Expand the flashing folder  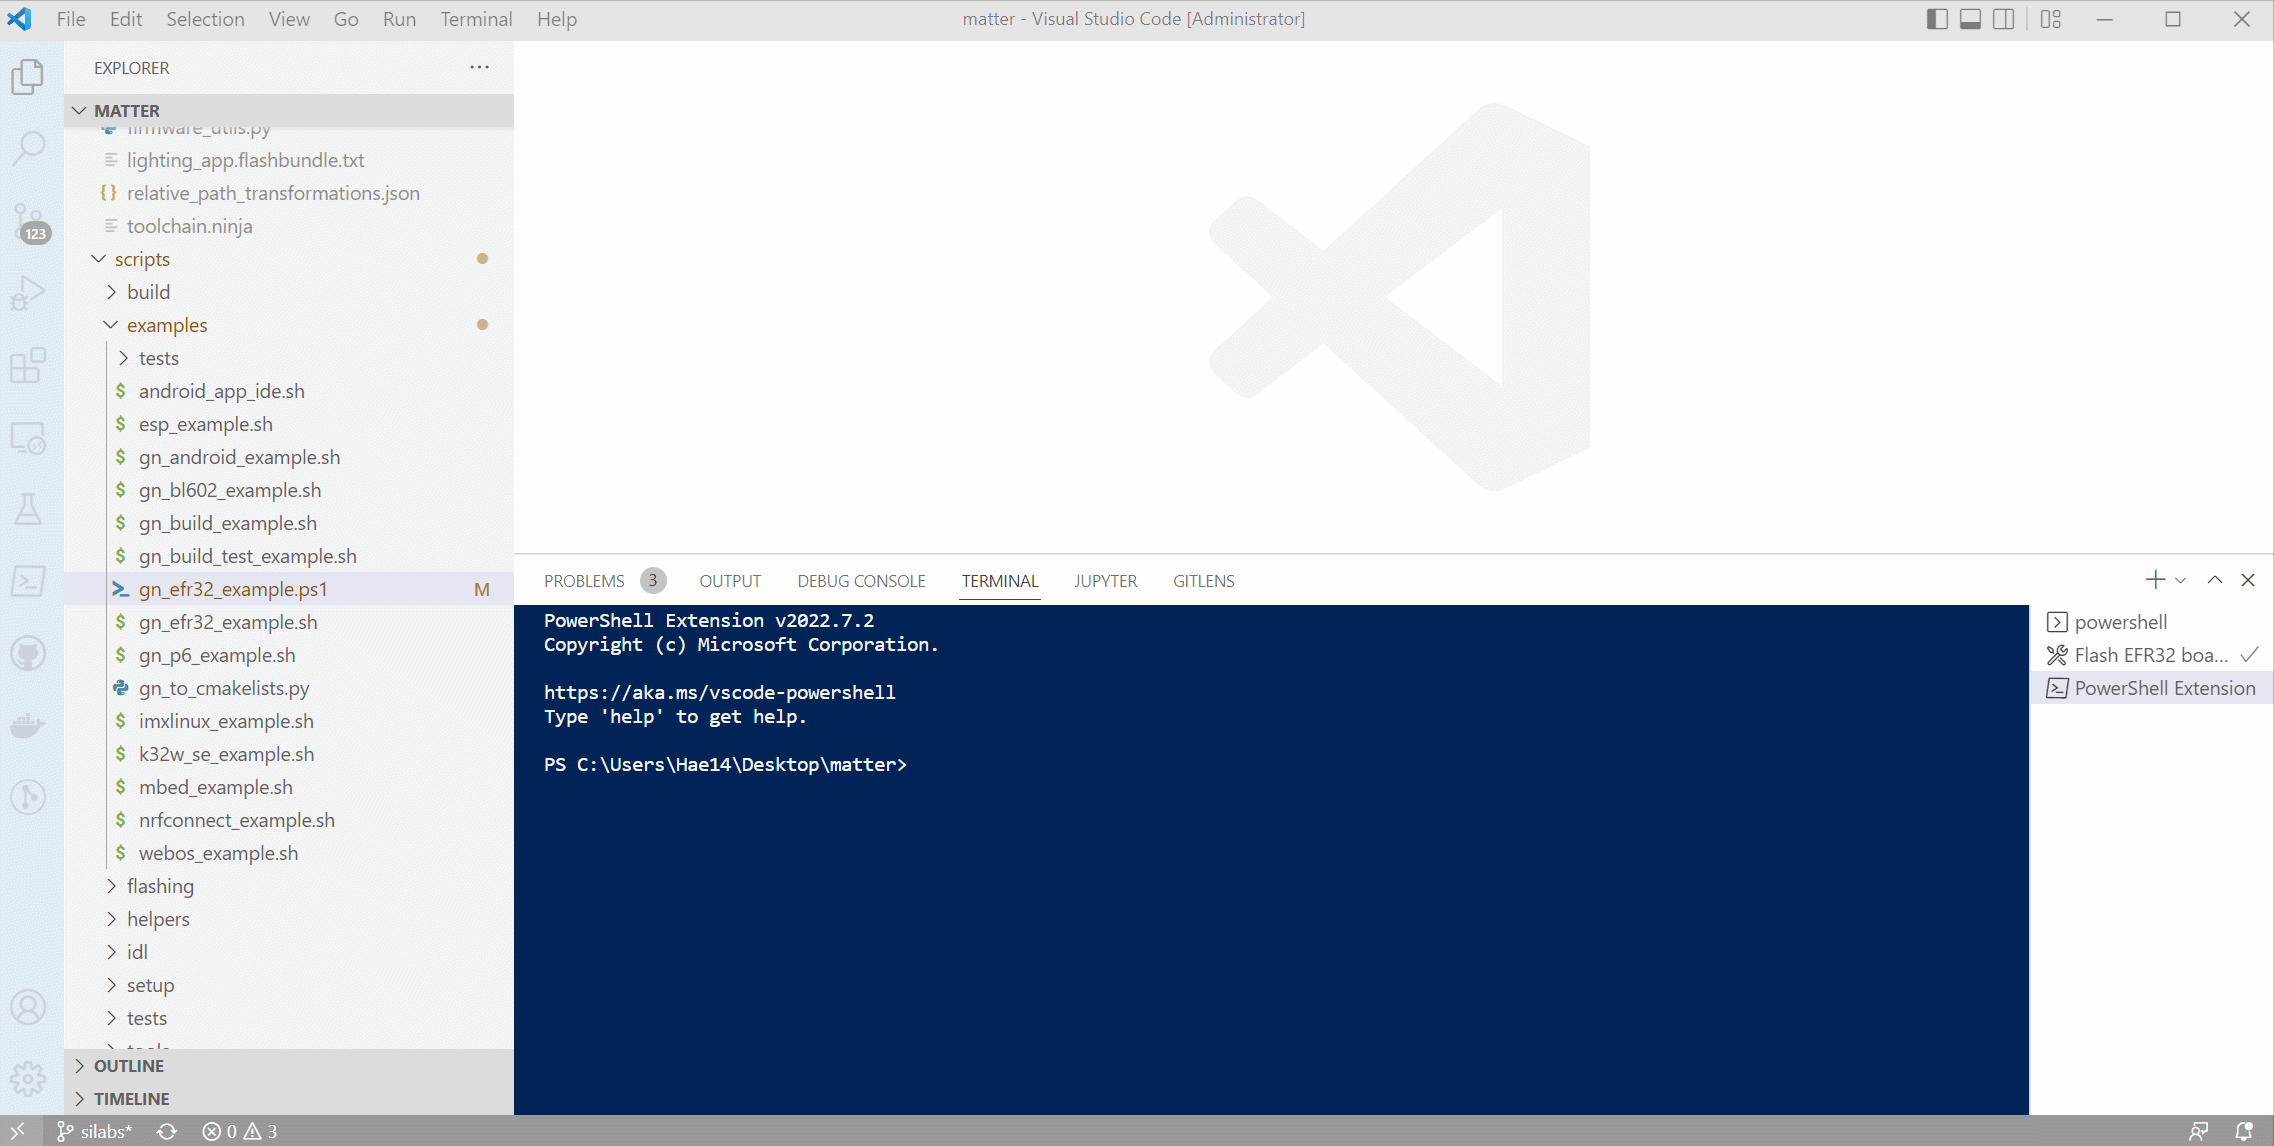point(289,886)
